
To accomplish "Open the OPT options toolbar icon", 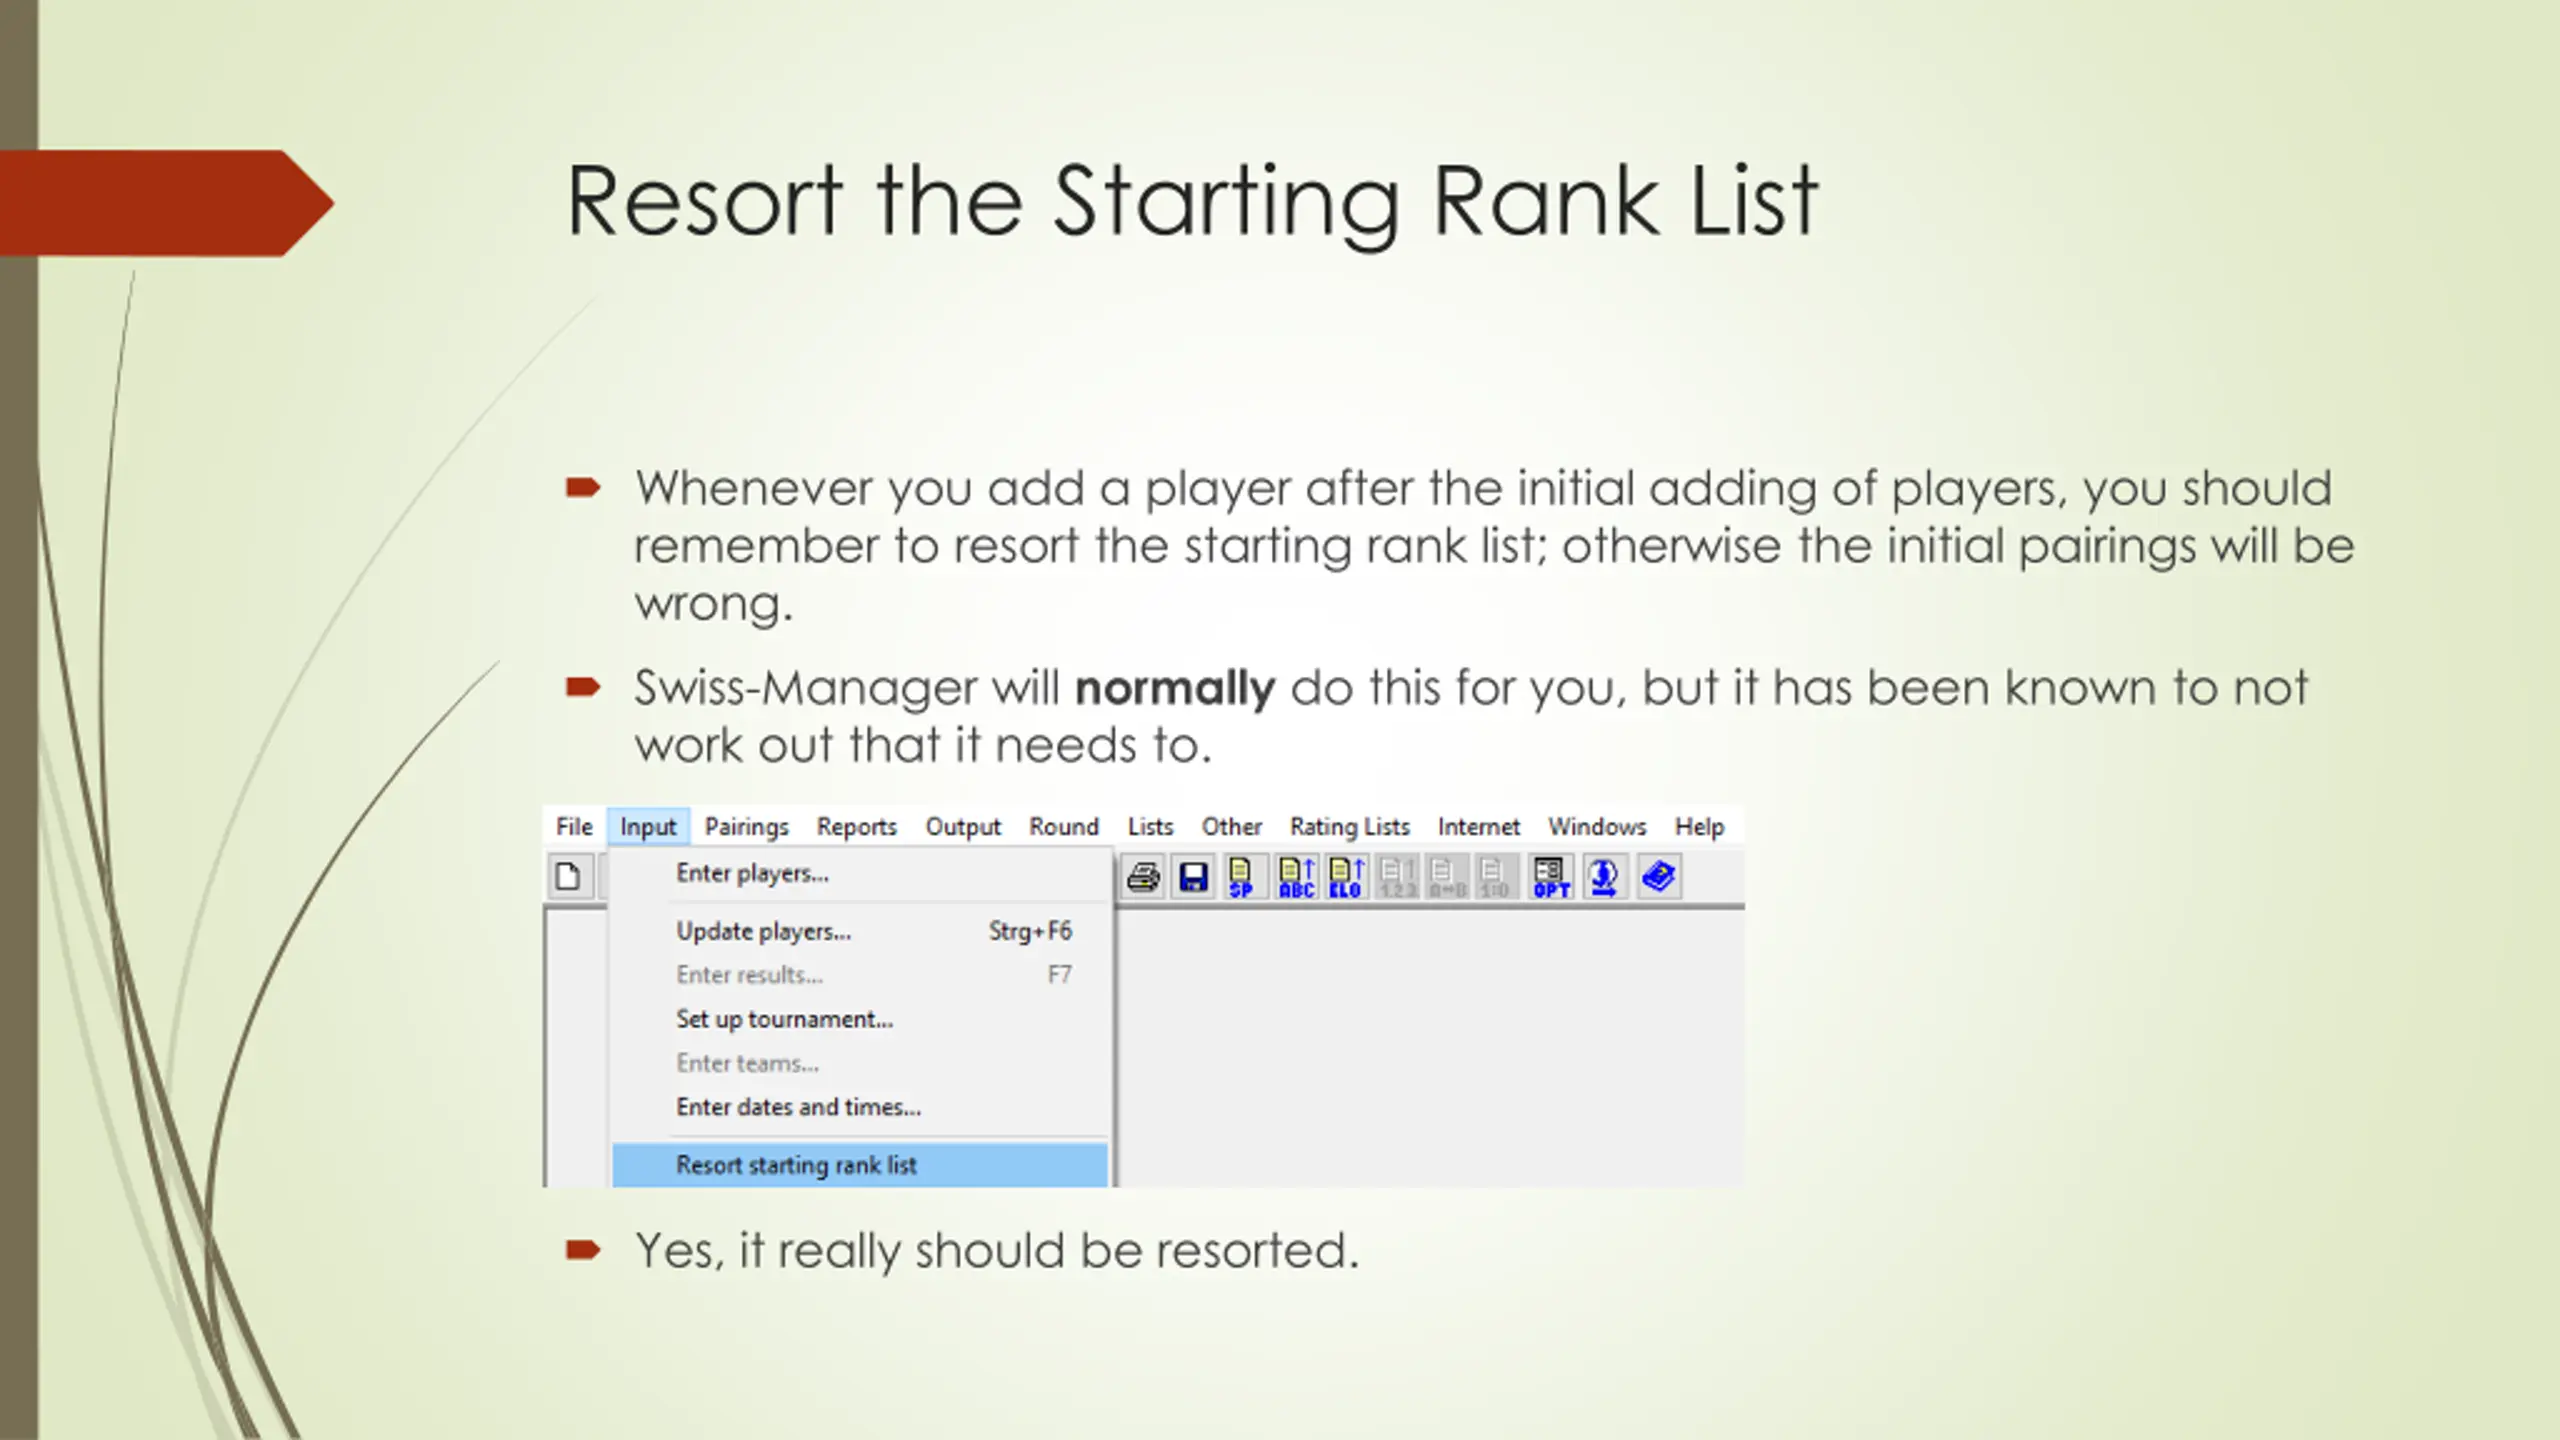I will (x=1551, y=877).
